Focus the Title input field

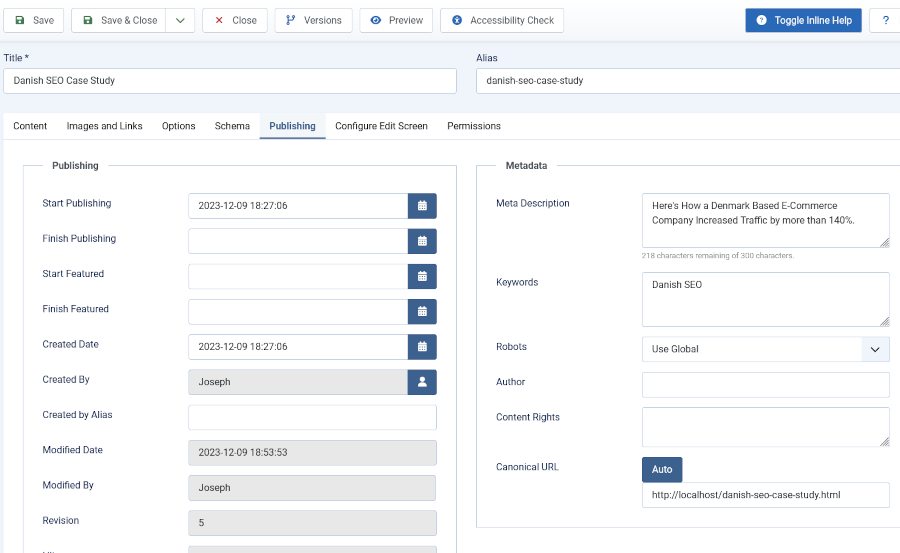tap(230, 81)
